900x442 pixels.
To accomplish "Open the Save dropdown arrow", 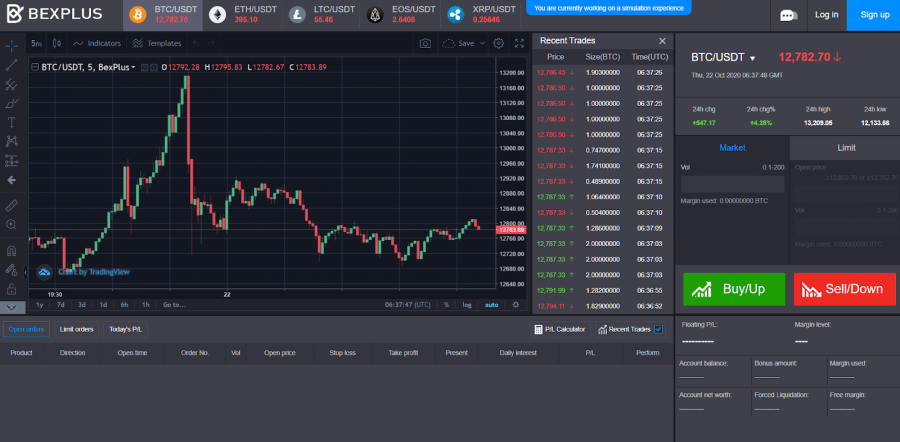I will coord(482,43).
